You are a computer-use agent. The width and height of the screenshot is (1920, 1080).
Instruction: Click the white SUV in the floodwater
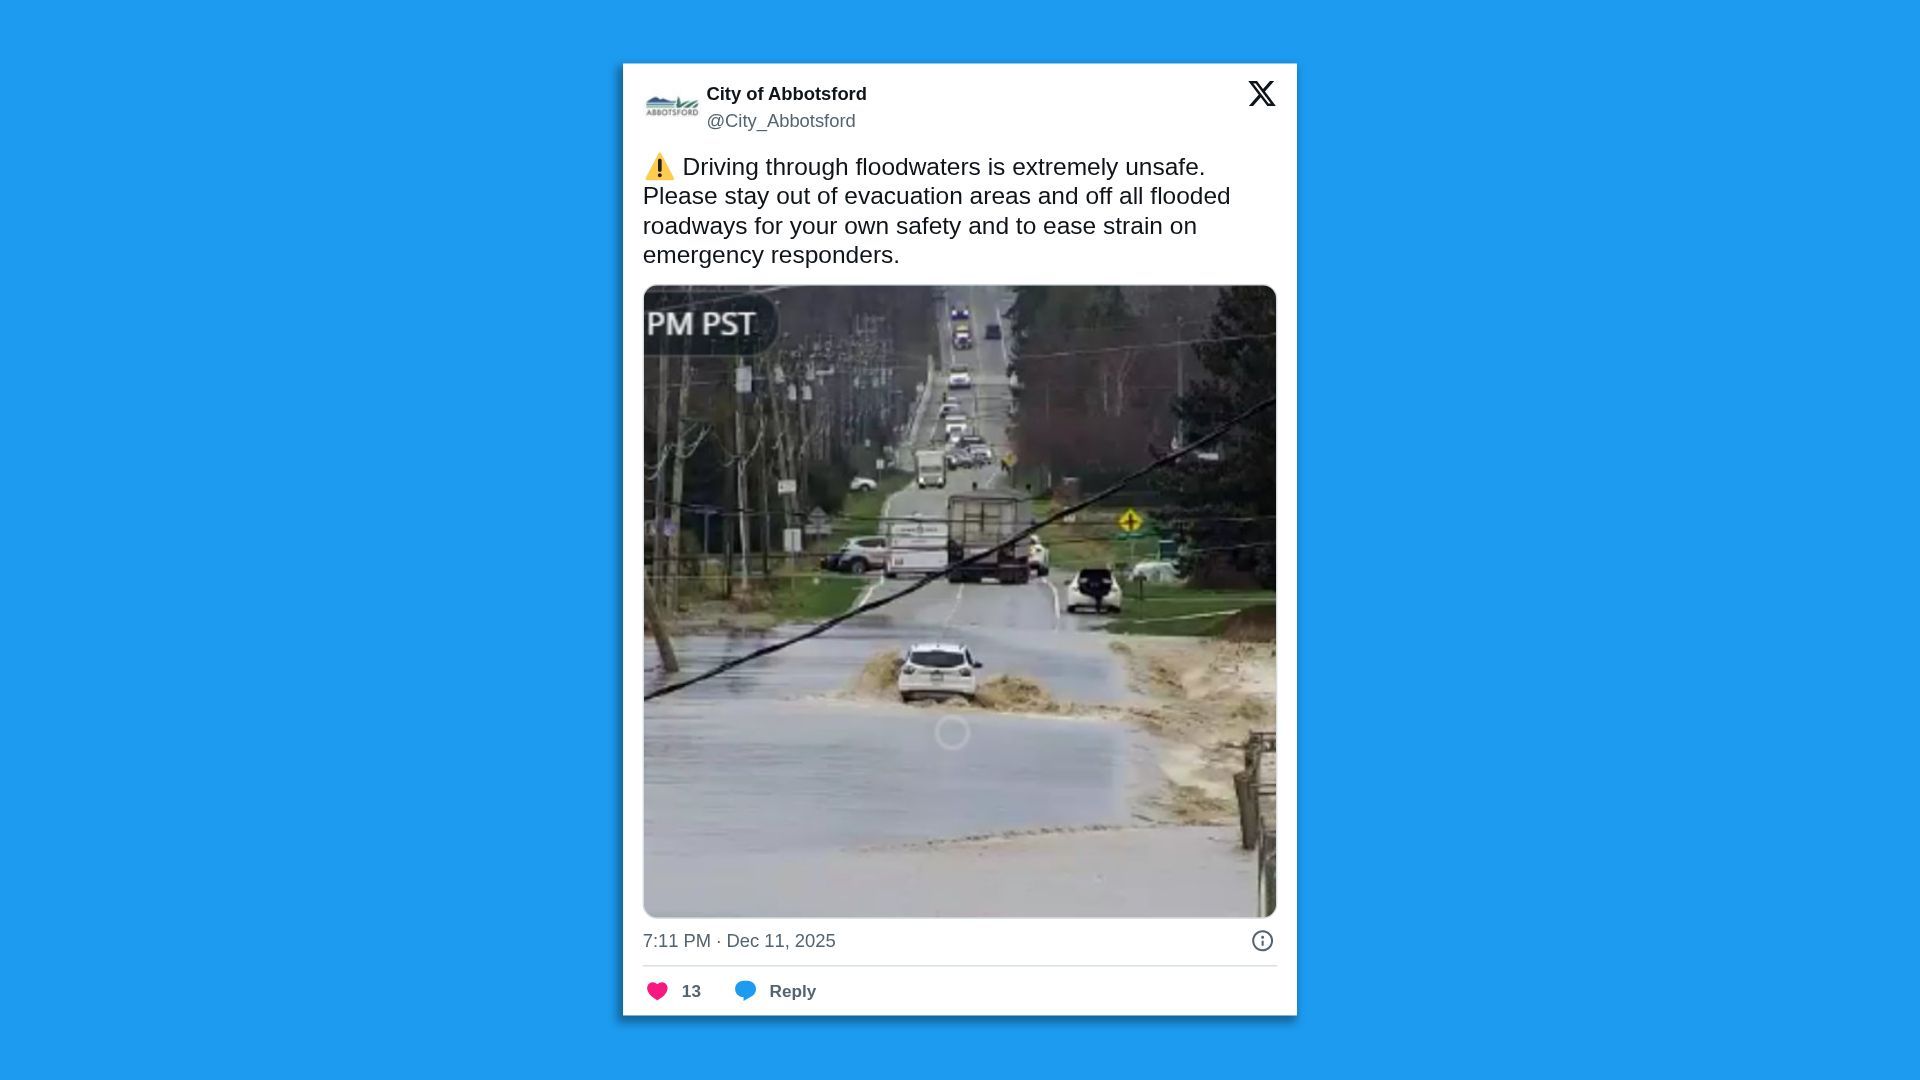[x=938, y=672]
